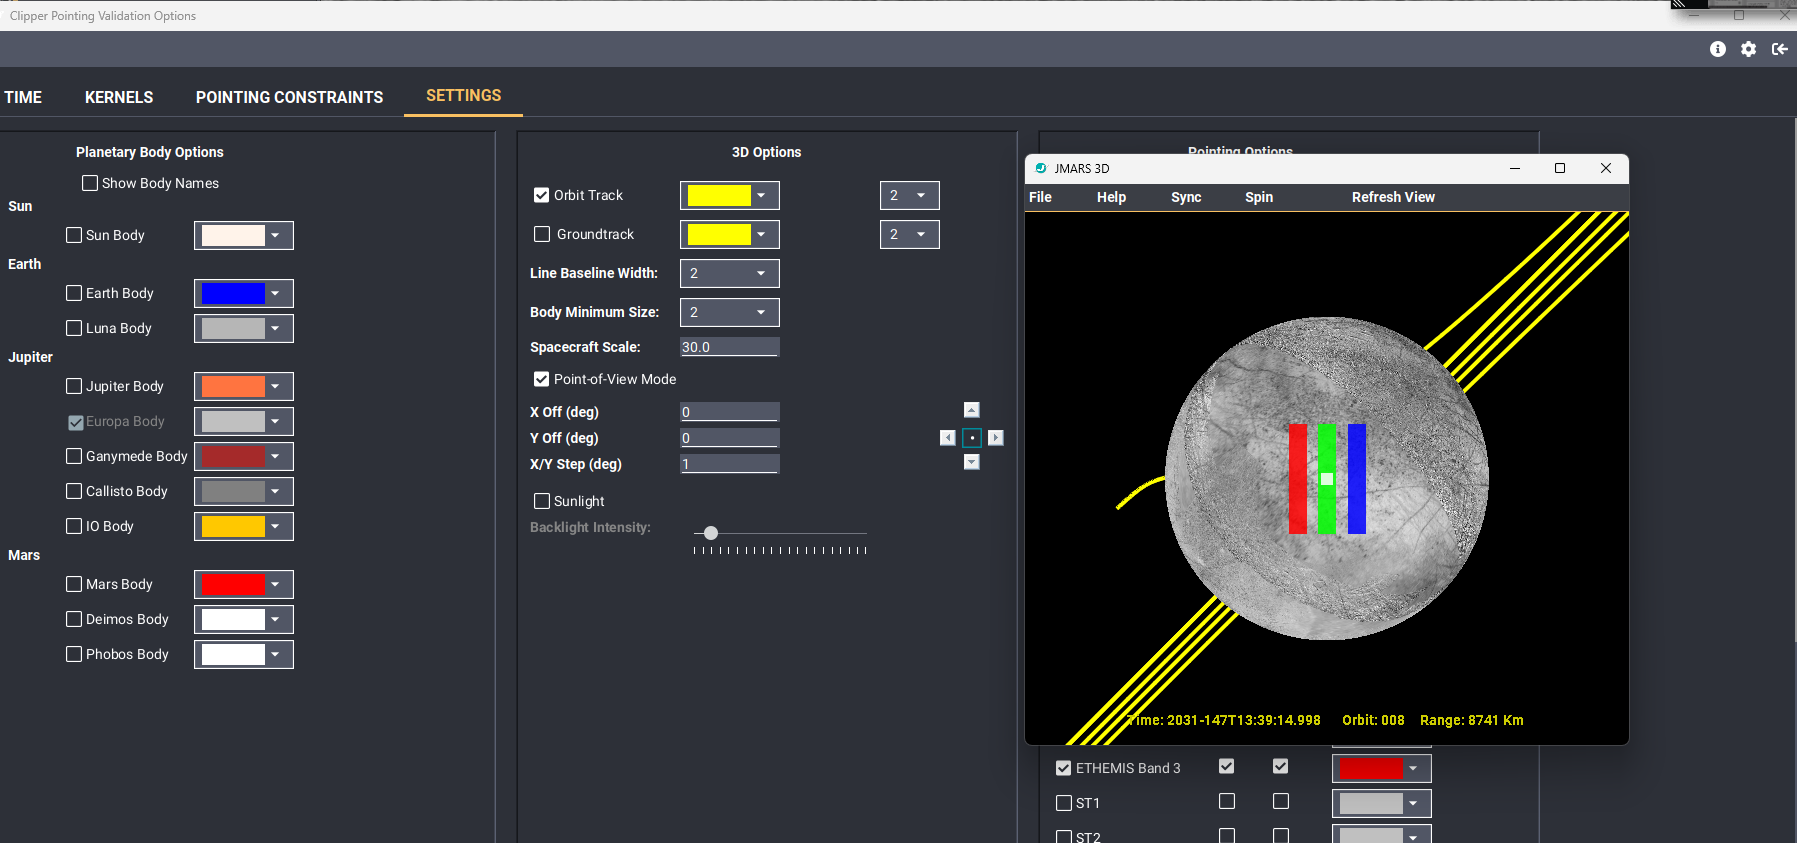Enable Show Body Names checkbox
Image resolution: width=1797 pixels, height=843 pixels.
coord(90,183)
